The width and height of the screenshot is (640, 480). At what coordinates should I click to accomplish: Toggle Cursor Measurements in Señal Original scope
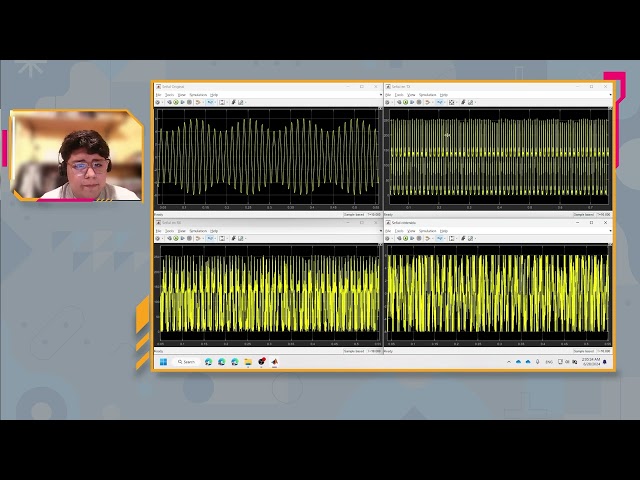pos(240,102)
